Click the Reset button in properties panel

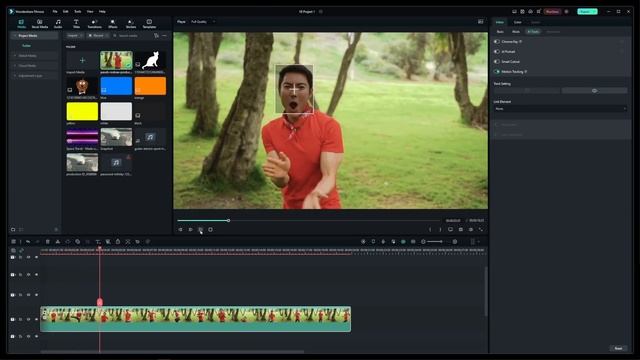618,348
